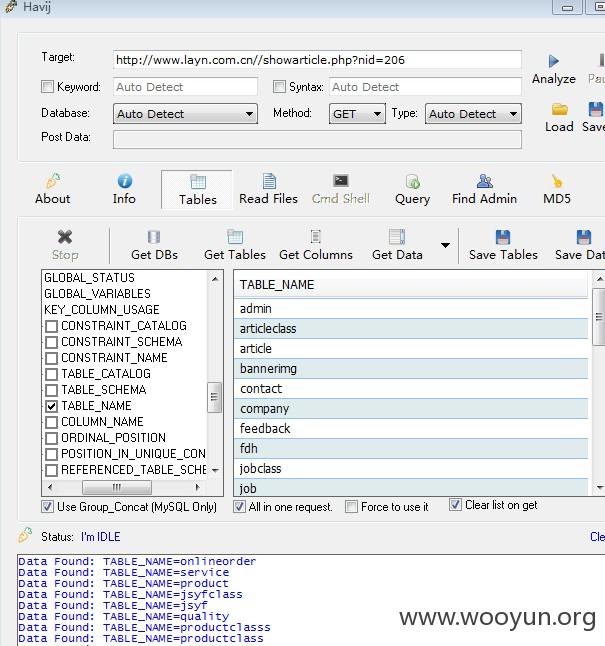Toggle All in one request checkbox
This screenshot has height=646, width=605.
click(x=239, y=506)
